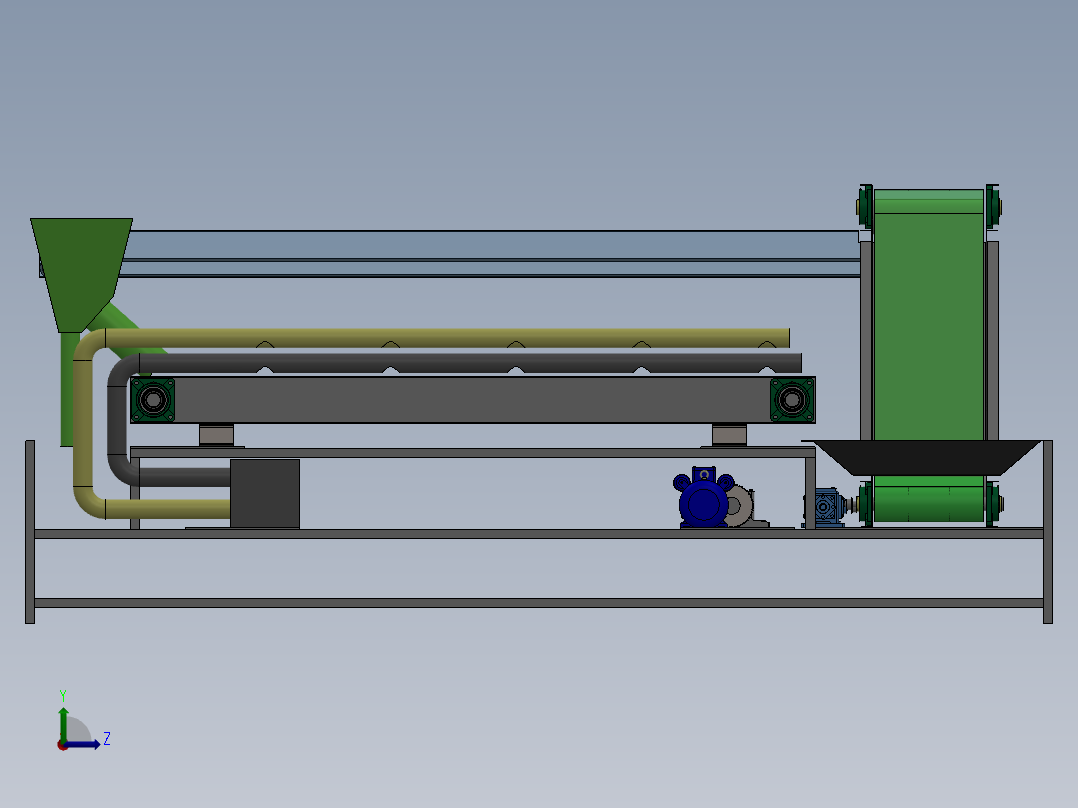Click the right green flange bearing unit
This screenshot has height=808, width=1078.
[792, 399]
